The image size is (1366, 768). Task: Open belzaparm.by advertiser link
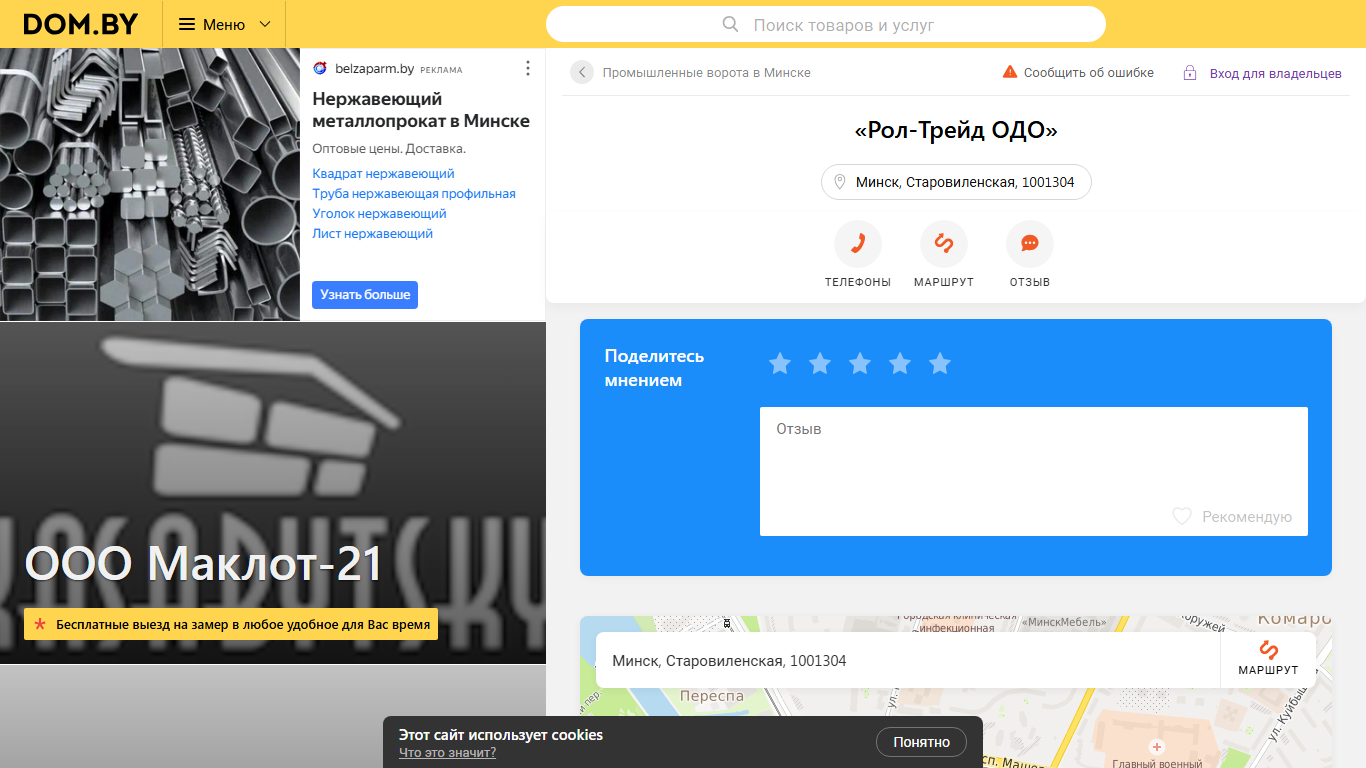click(373, 69)
